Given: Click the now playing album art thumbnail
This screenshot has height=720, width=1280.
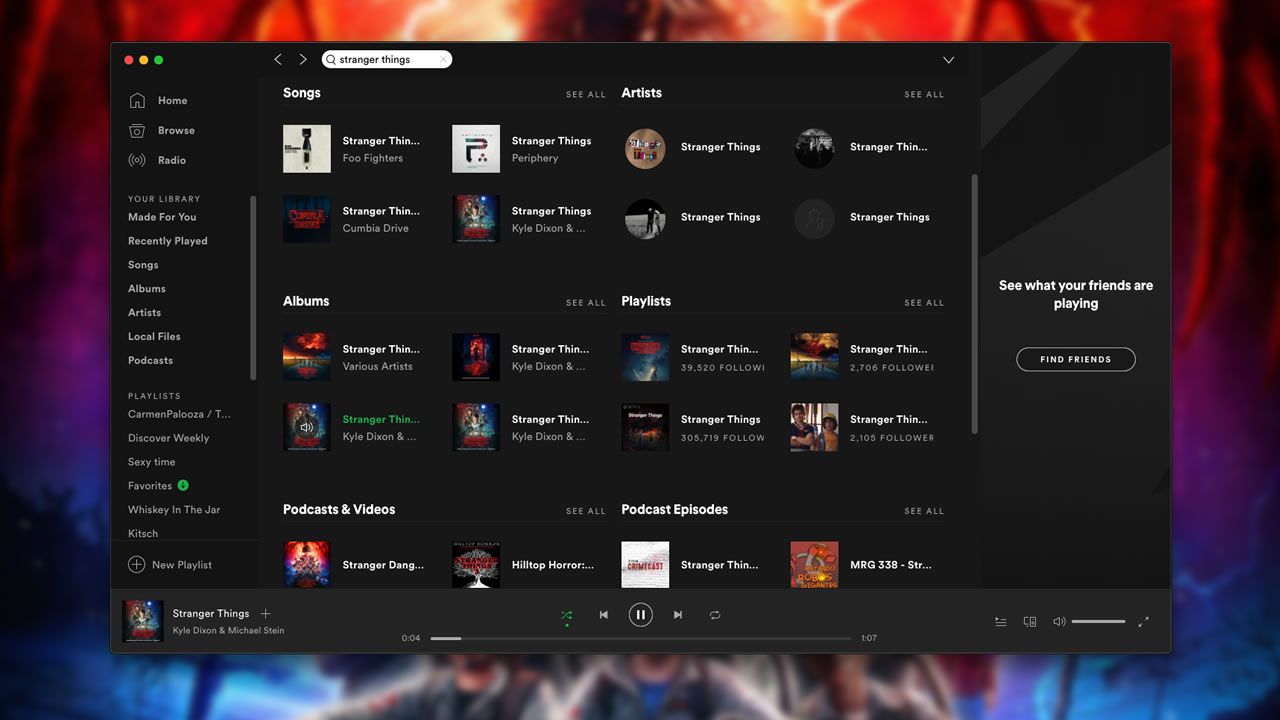Looking at the screenshot, I should (x=143, y=621).
